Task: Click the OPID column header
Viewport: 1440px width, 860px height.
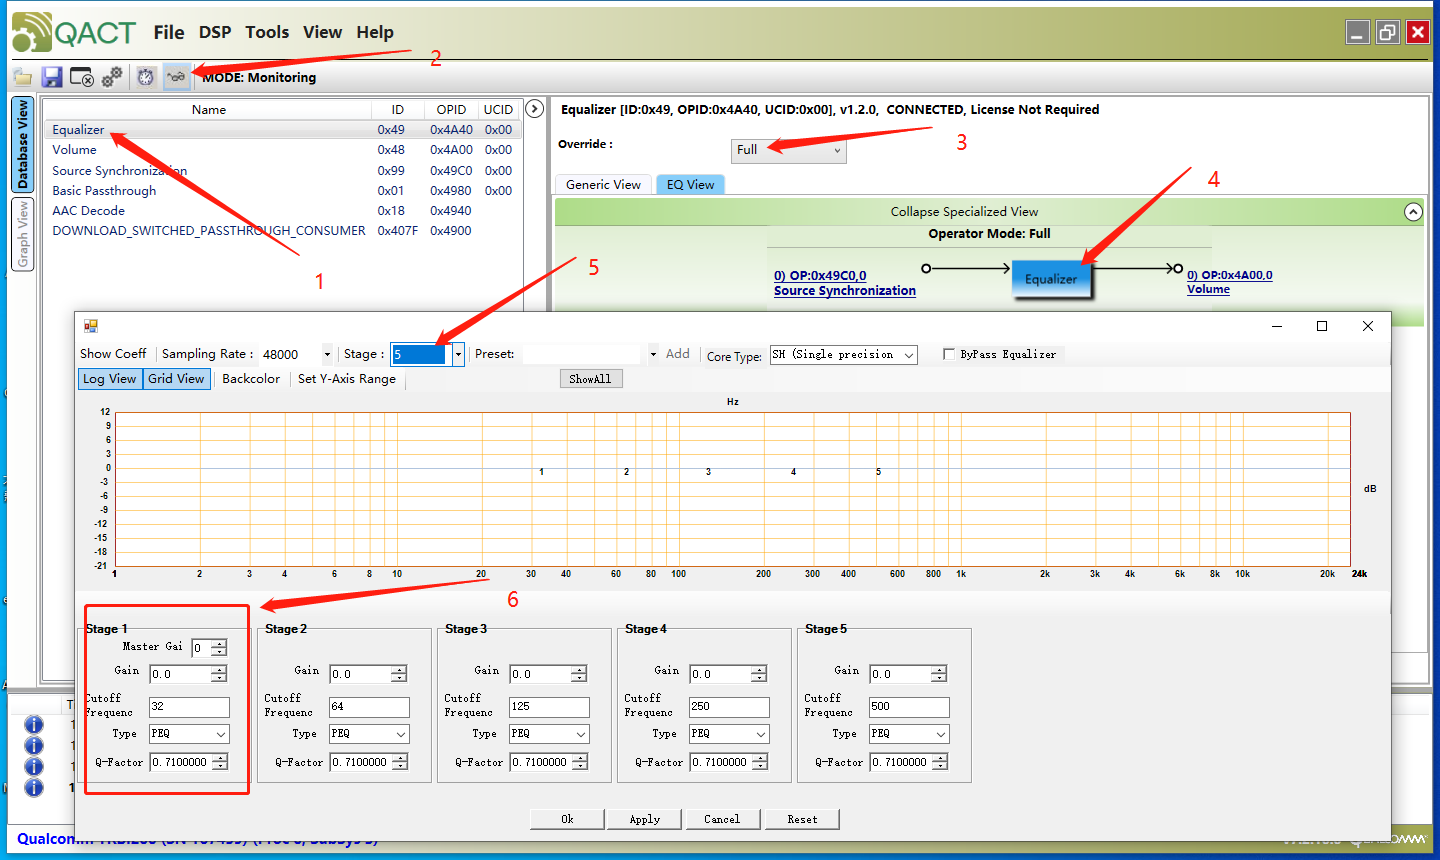Action: [x=451, y=110]
